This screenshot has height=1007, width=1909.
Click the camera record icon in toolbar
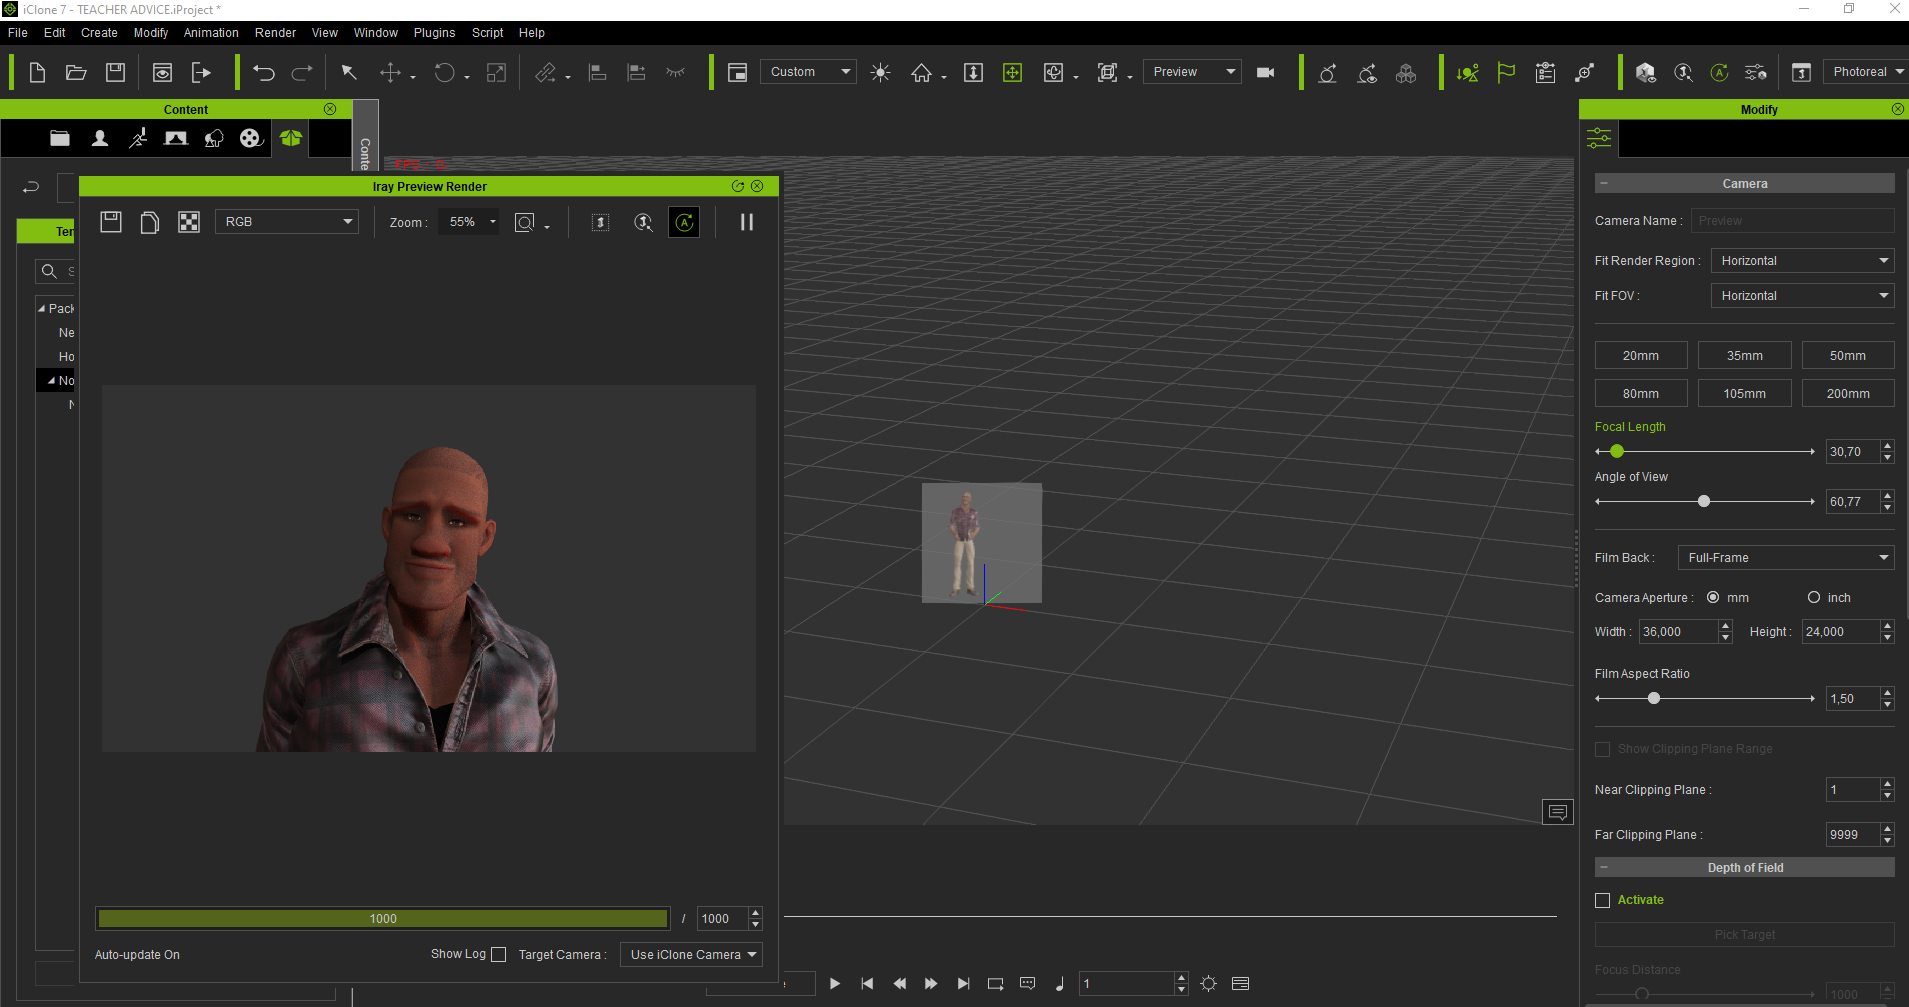tap(1265, 72)
